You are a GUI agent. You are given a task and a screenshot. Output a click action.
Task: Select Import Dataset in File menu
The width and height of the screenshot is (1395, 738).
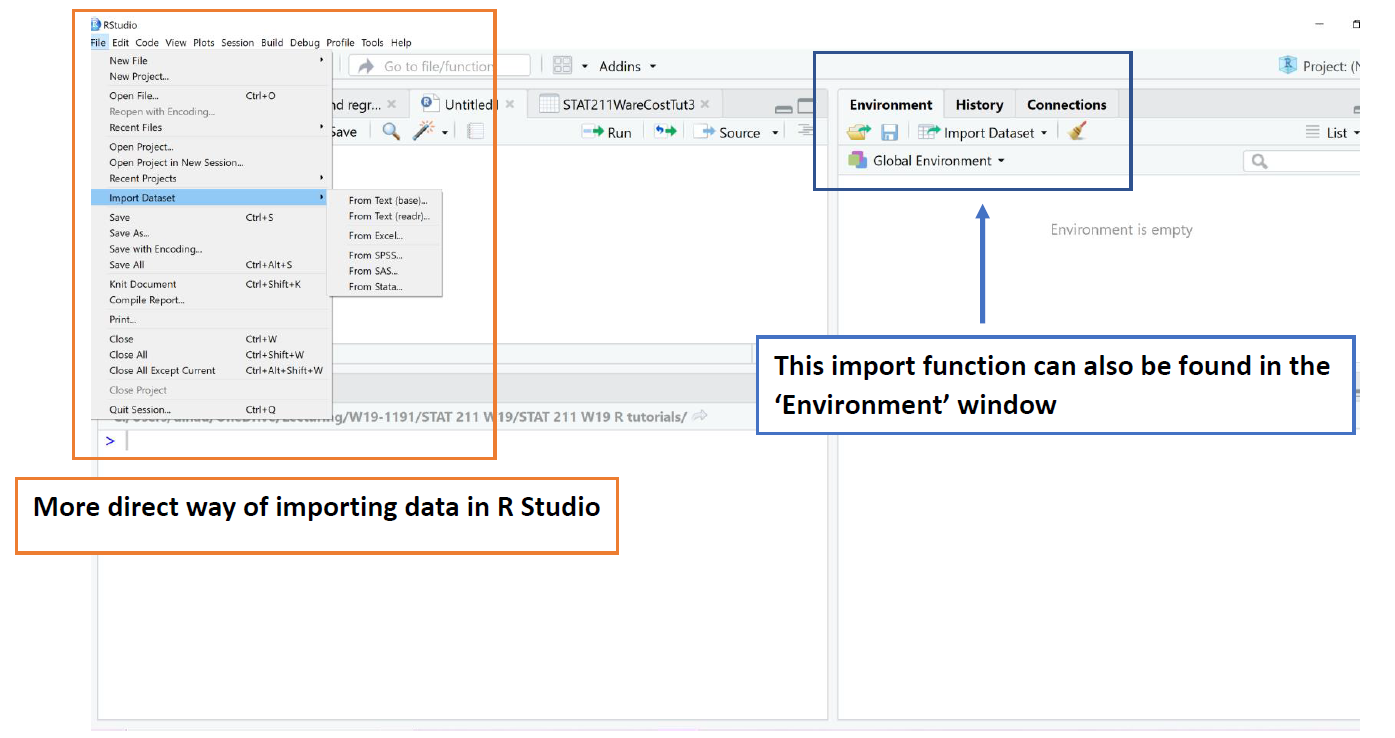[210, 198]
